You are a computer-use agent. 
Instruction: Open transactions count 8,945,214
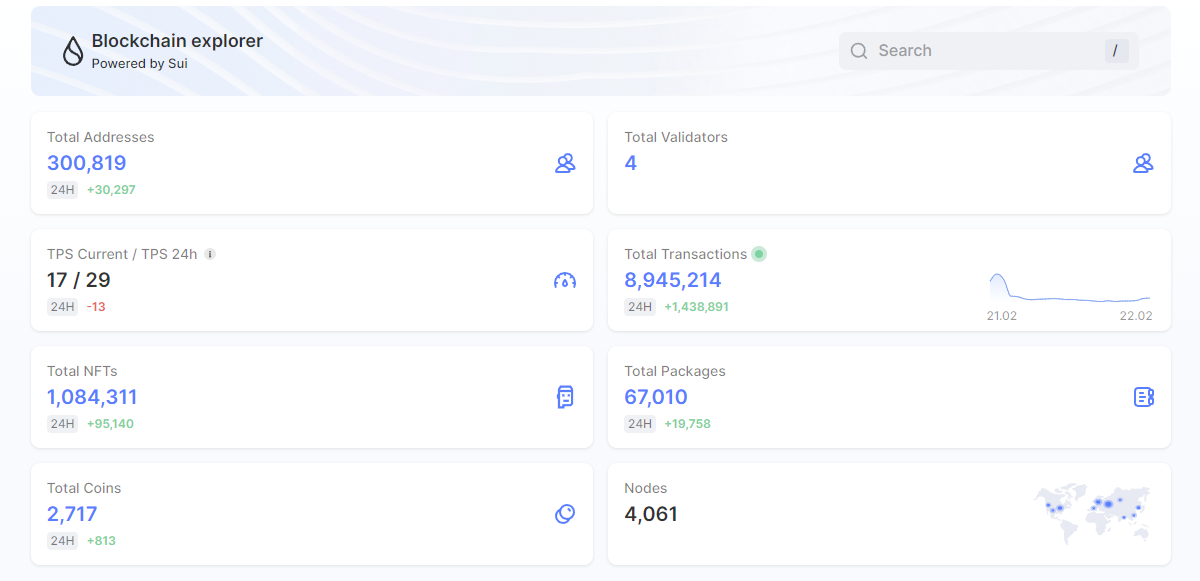click(x=674, y=280)
